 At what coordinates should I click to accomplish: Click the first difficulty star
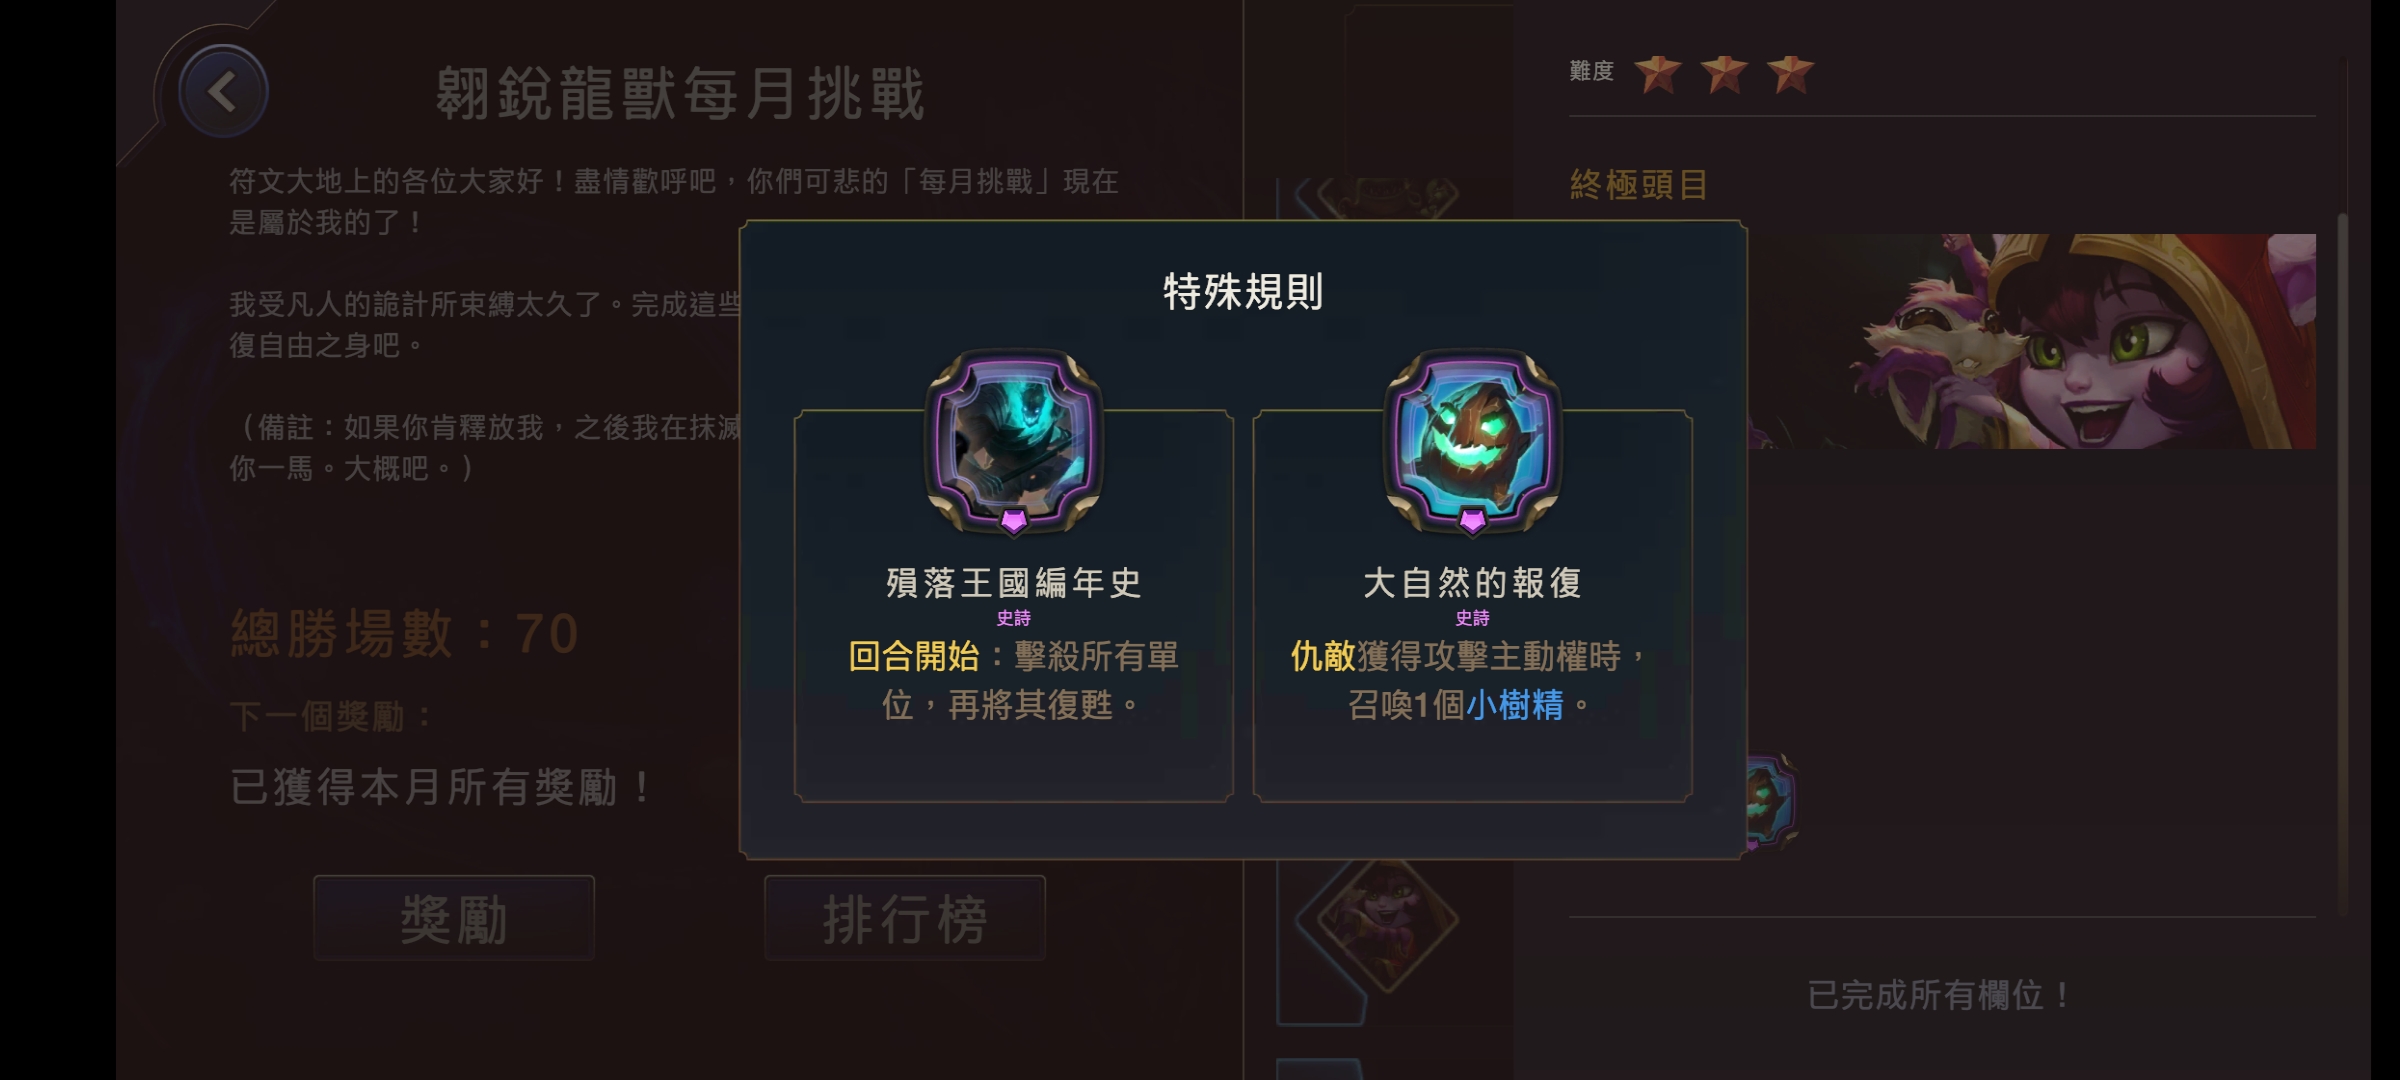(x=1657, y=73)
